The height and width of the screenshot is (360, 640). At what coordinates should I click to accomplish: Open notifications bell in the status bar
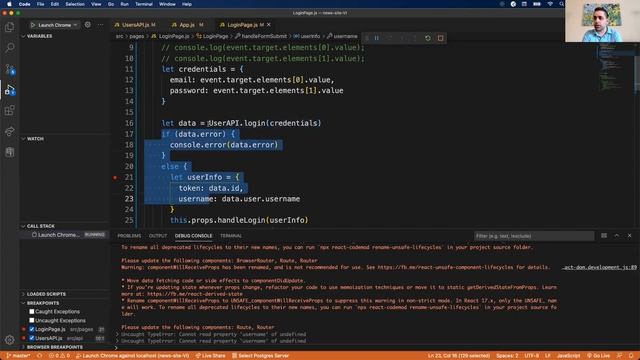pos(631,356)
